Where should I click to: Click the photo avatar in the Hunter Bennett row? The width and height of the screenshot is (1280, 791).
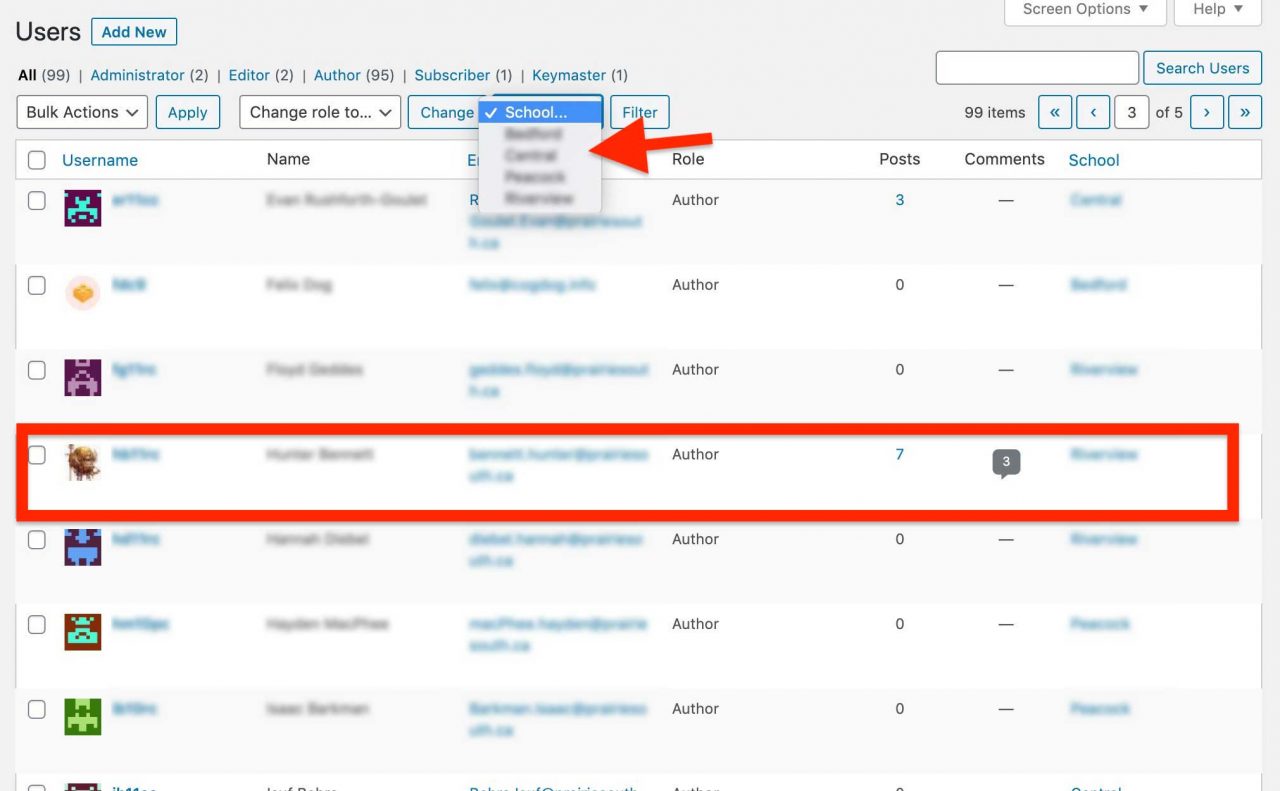coord(83,463)
